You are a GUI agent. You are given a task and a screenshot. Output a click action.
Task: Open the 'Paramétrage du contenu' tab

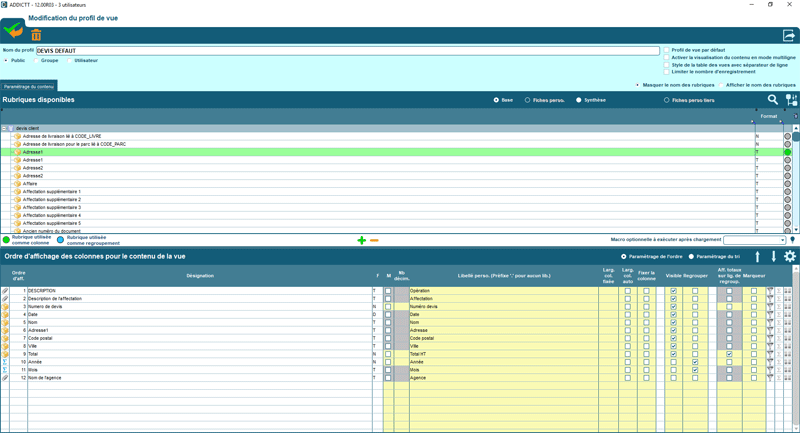point(29,87)
